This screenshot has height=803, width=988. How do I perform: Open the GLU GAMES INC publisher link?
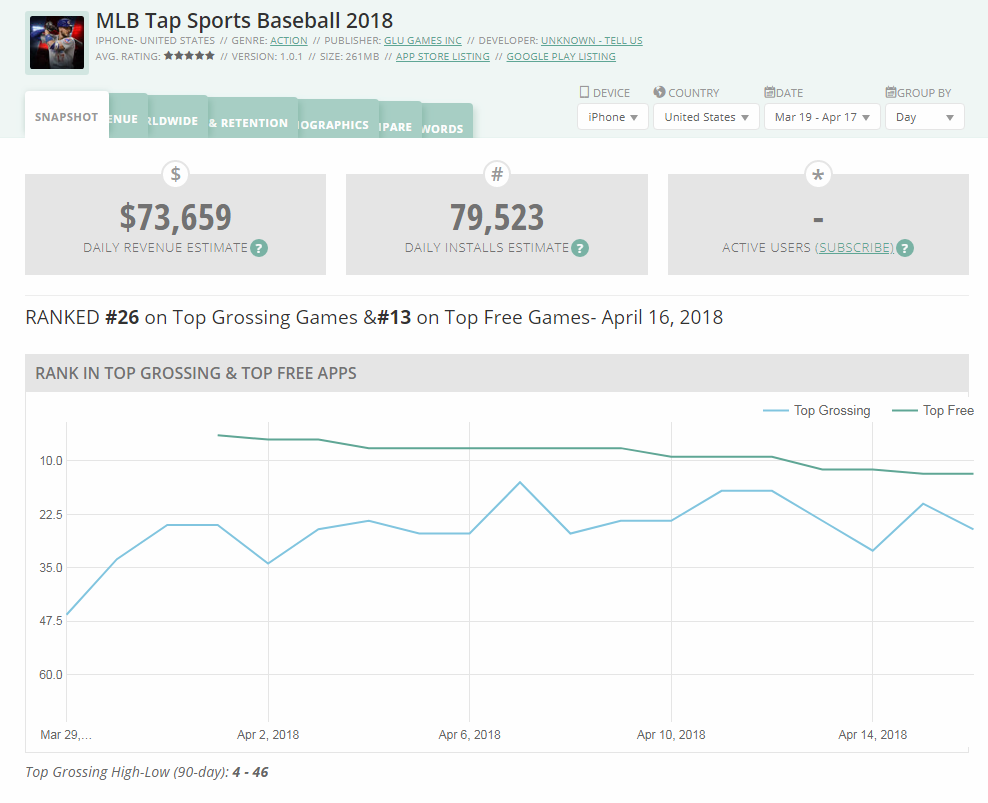423,40
